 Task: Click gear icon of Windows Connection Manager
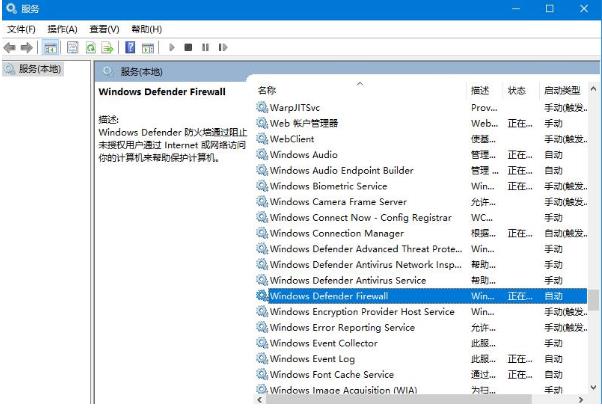point(262,233)
